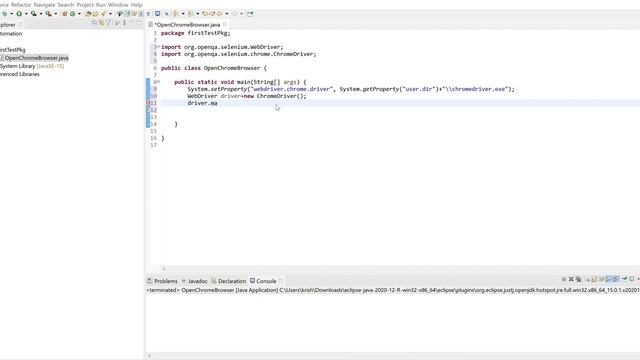This screenshot has height=360, width=640.
Task: Click the Terminate square in Console toolbar
Action: point(564,279)
